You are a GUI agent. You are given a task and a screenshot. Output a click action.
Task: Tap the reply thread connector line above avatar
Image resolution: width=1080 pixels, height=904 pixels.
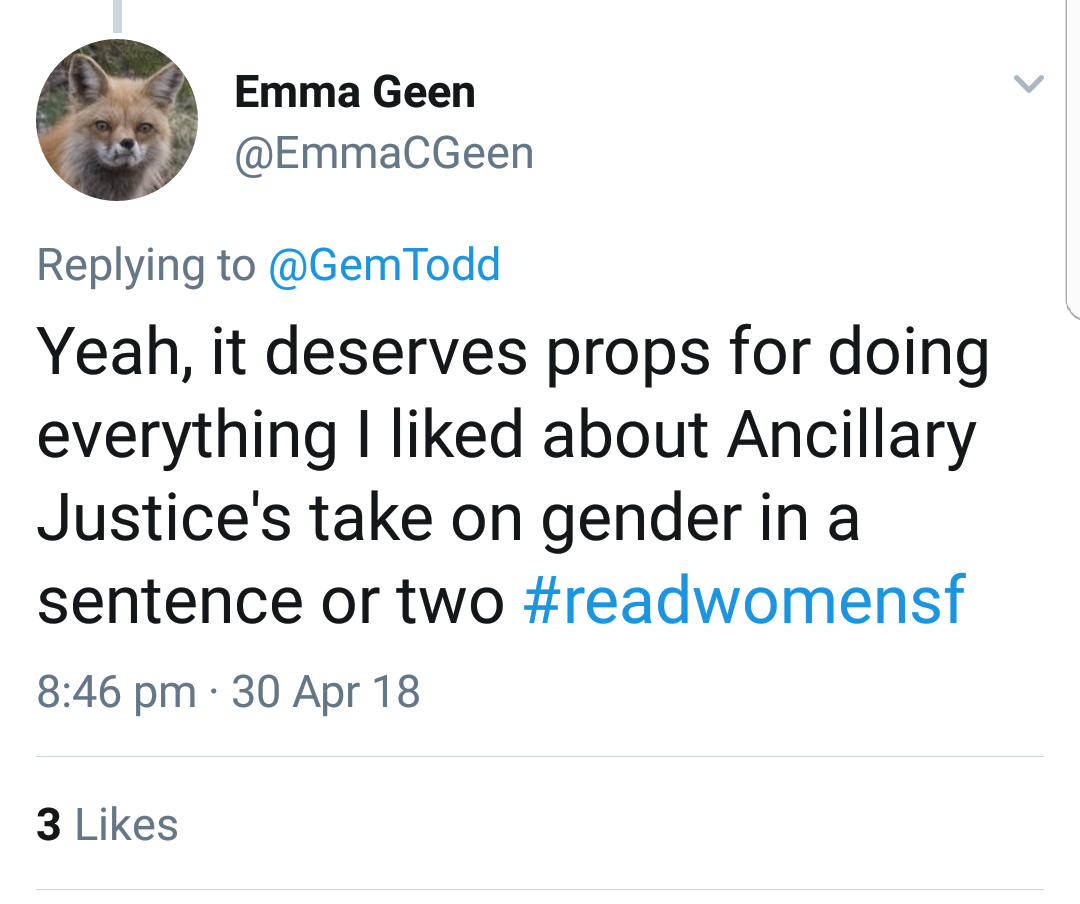pos(117,15)
